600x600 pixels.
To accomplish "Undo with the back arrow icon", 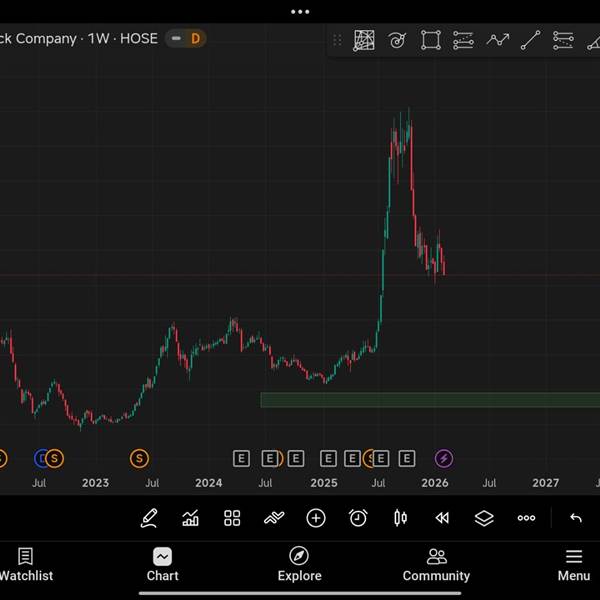I will coord(576,518).
